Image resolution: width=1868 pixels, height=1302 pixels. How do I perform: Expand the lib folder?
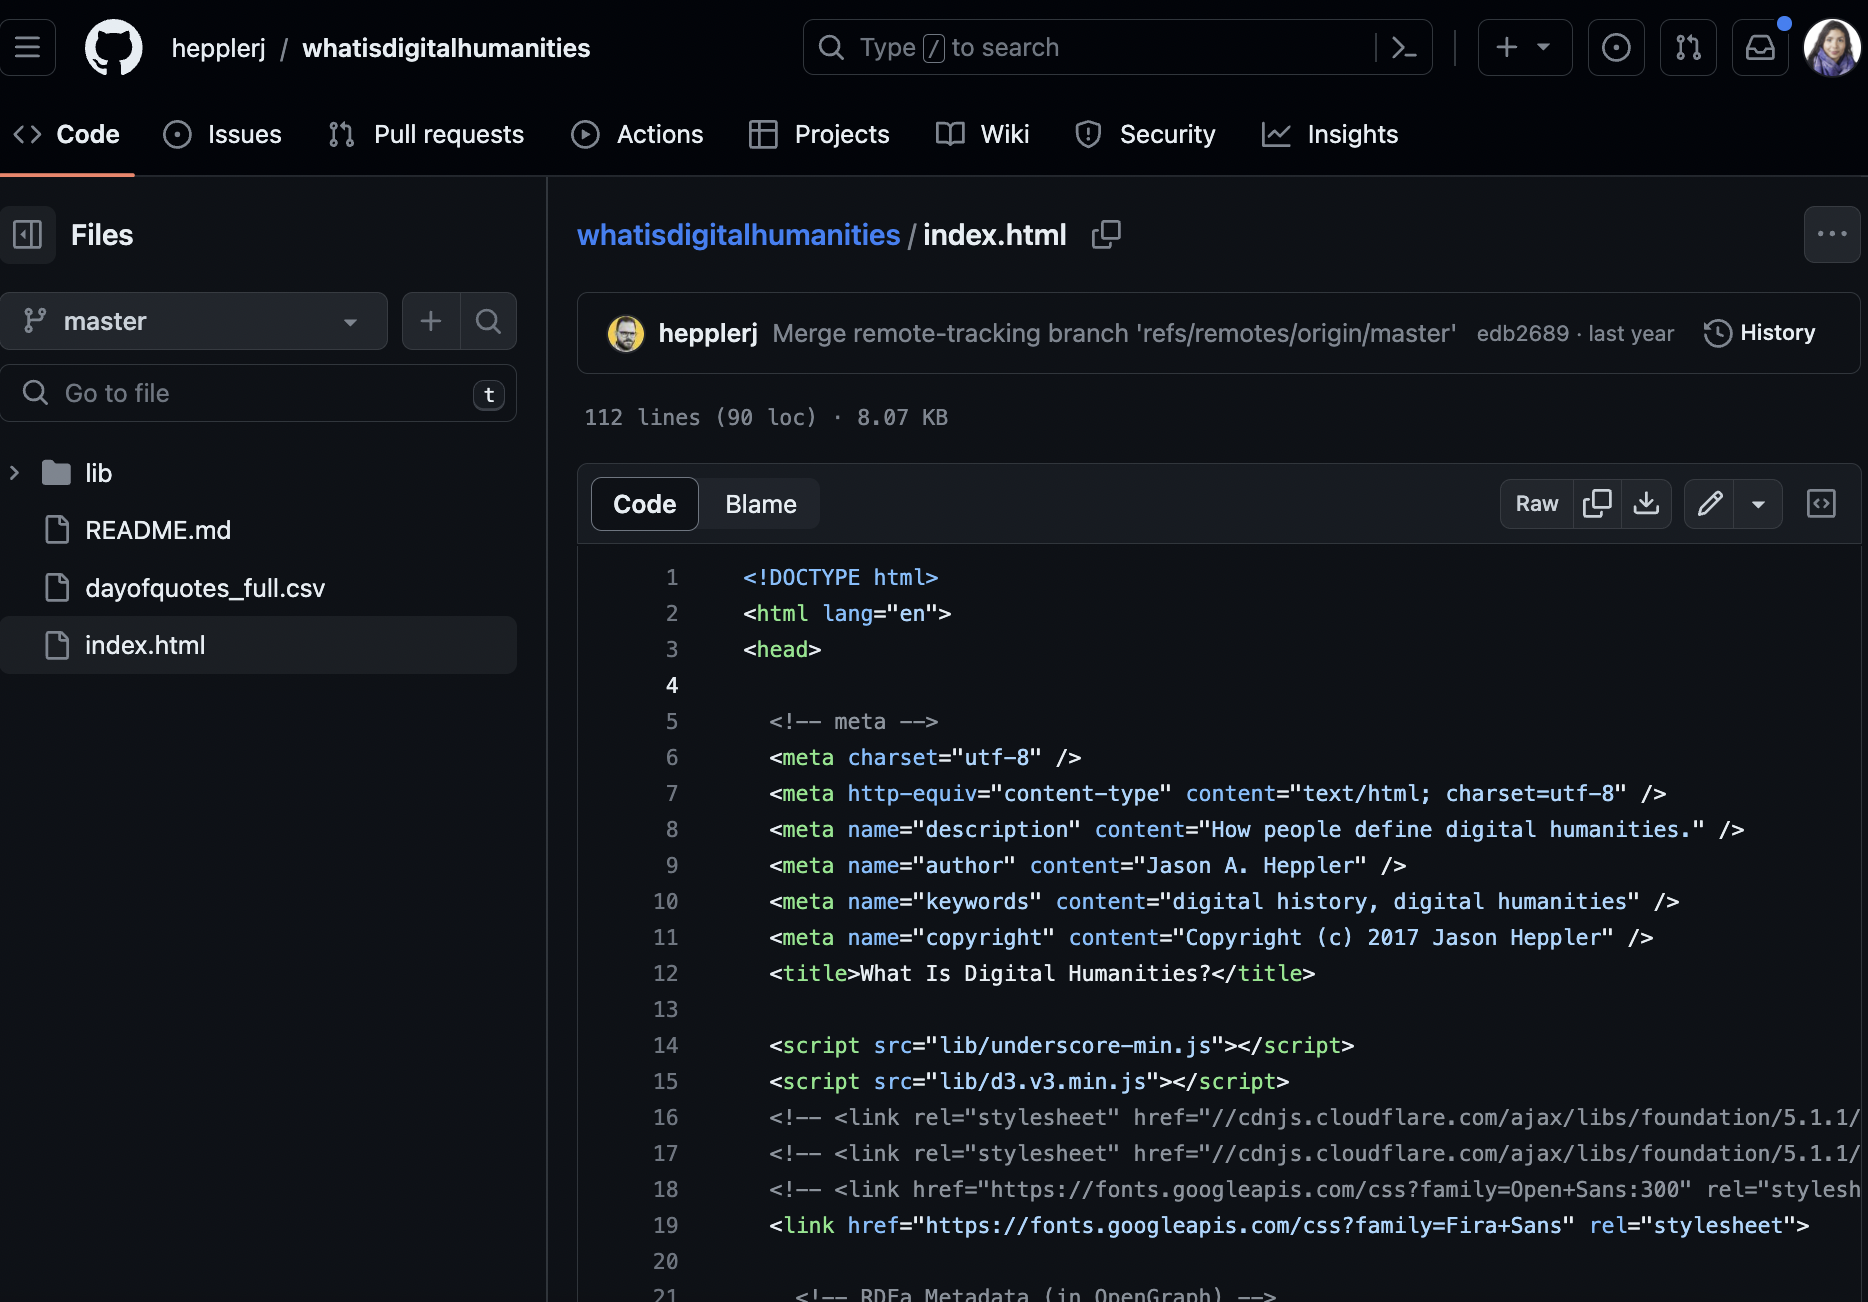pos(15,473)
